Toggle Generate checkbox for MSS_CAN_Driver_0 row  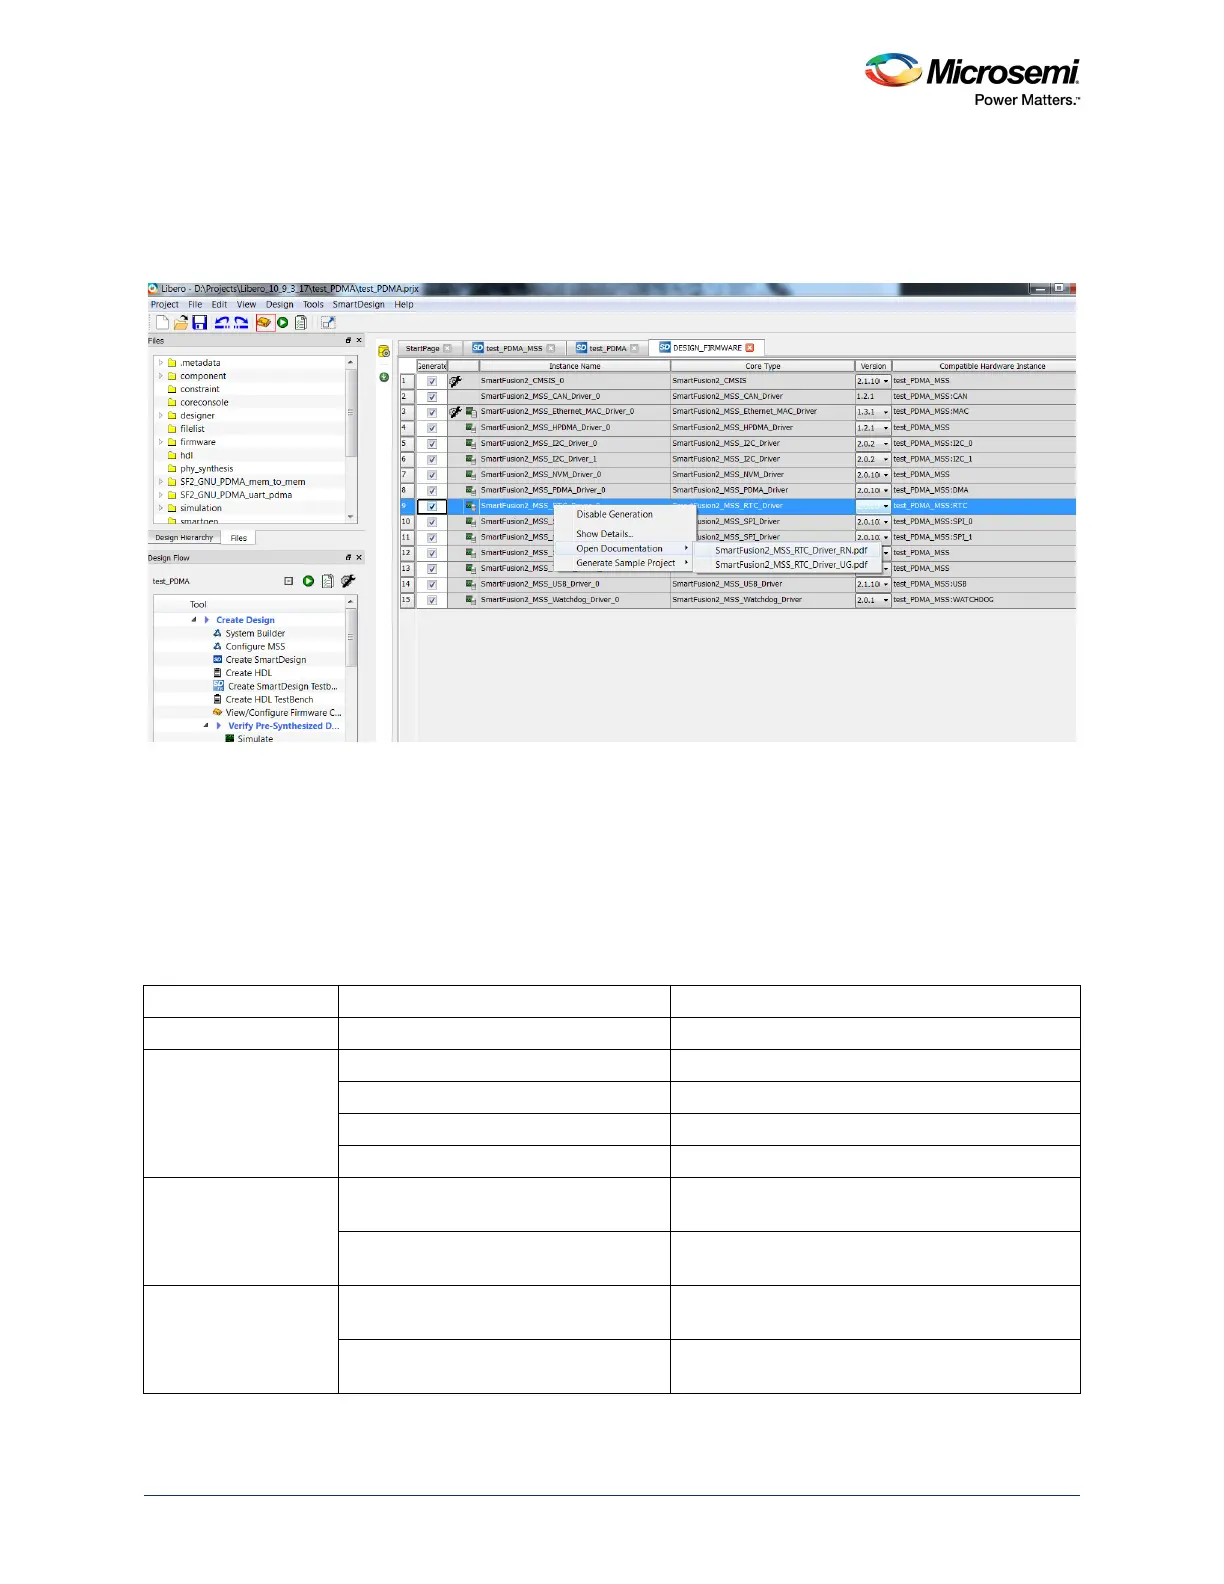[432, 397]
